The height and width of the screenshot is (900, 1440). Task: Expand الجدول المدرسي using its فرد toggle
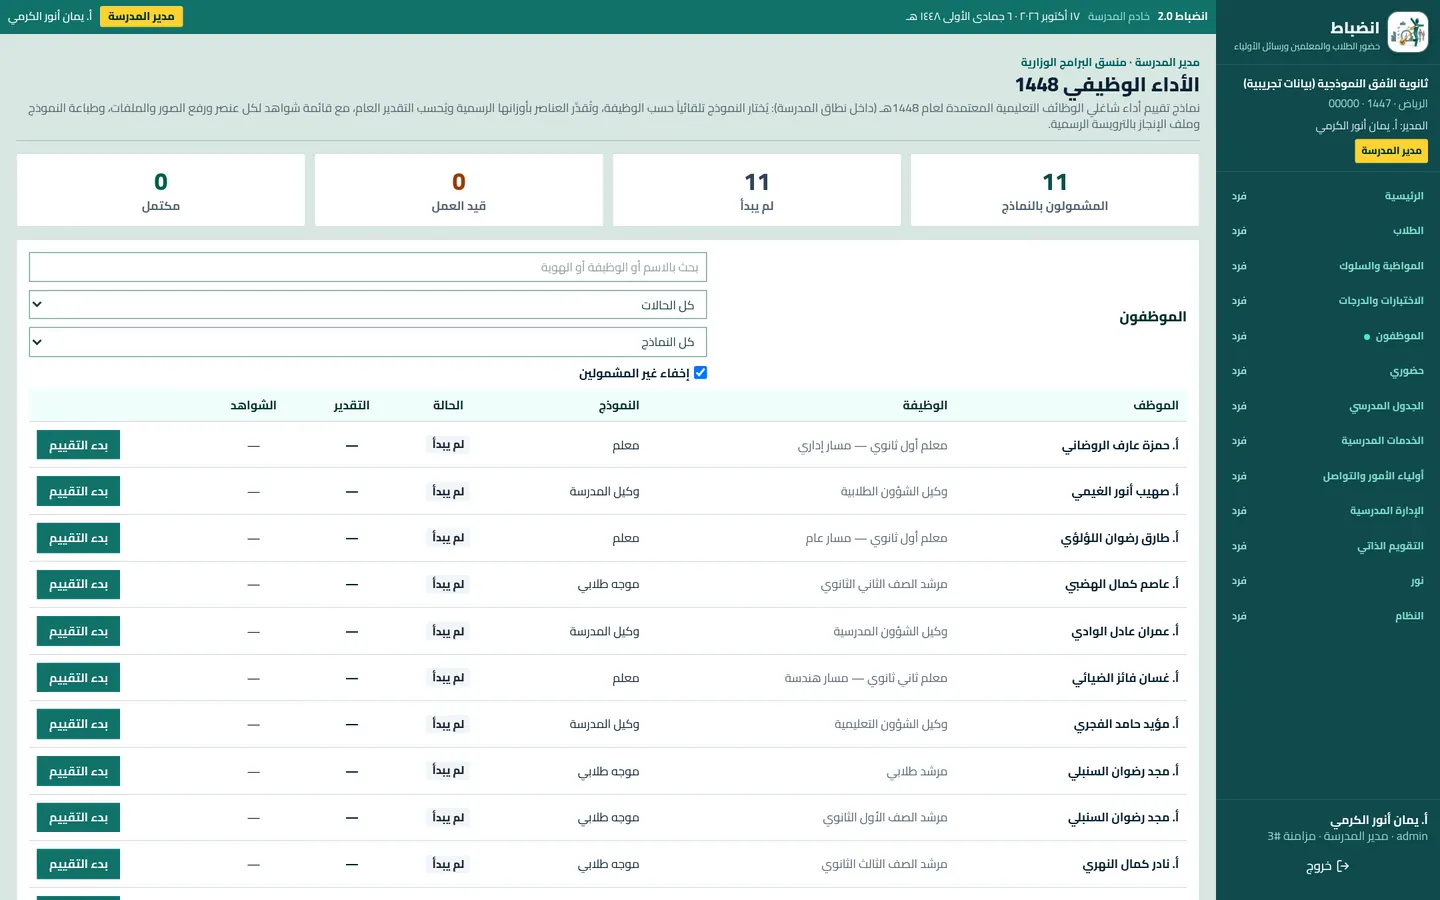coord(1239,406)
